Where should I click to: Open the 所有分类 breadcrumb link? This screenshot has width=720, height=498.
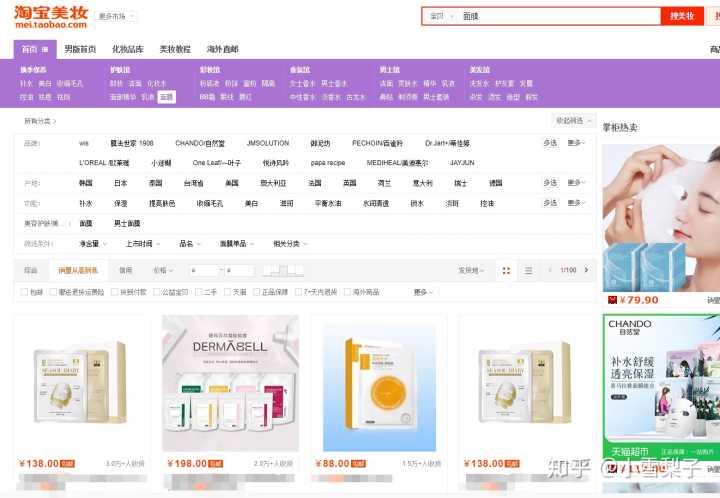click(40, 121)
